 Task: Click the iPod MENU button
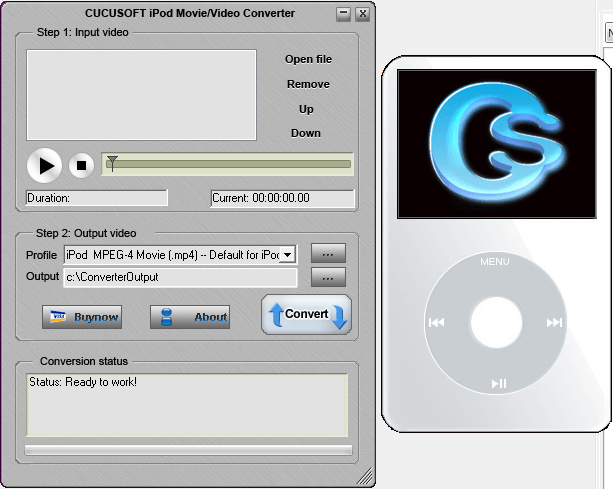click(495, 262)
